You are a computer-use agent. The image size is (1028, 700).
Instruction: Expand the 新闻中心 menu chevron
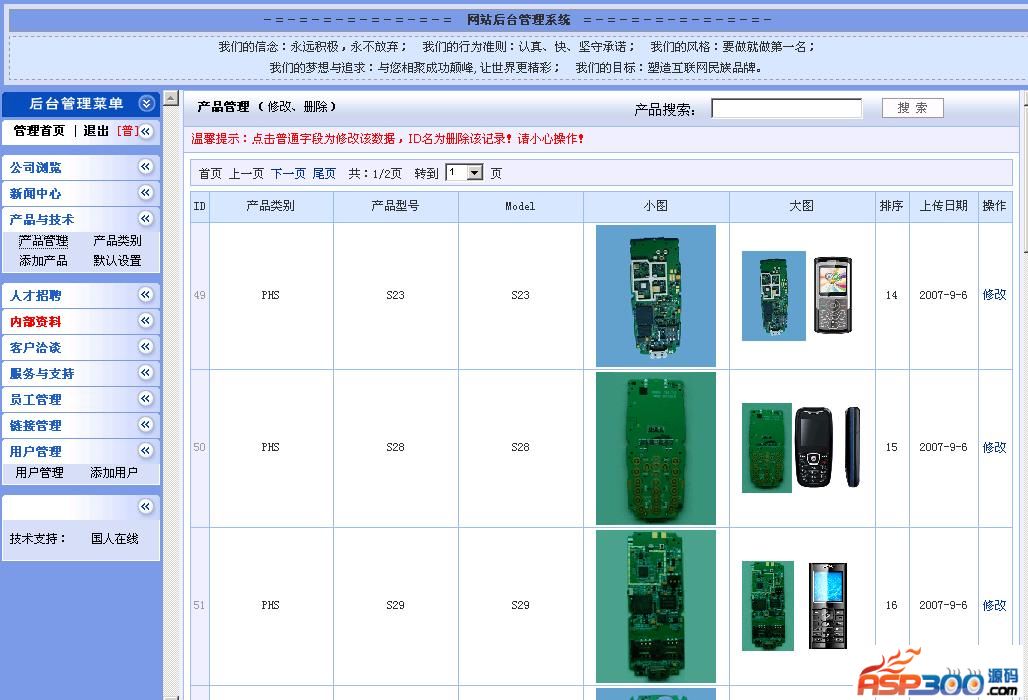(146, 193)
